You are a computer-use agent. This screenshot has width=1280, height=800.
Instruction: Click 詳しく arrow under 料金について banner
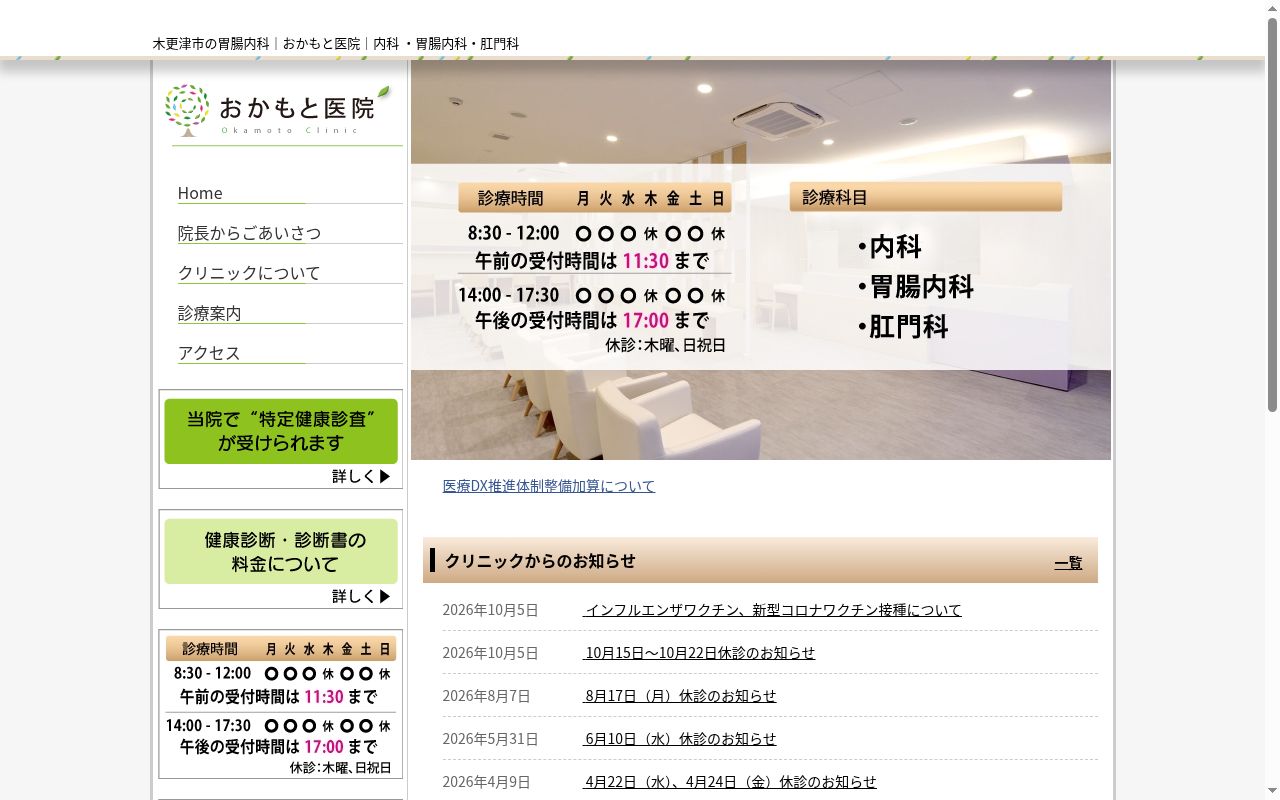pyautogui.click(x=362, y=596)
